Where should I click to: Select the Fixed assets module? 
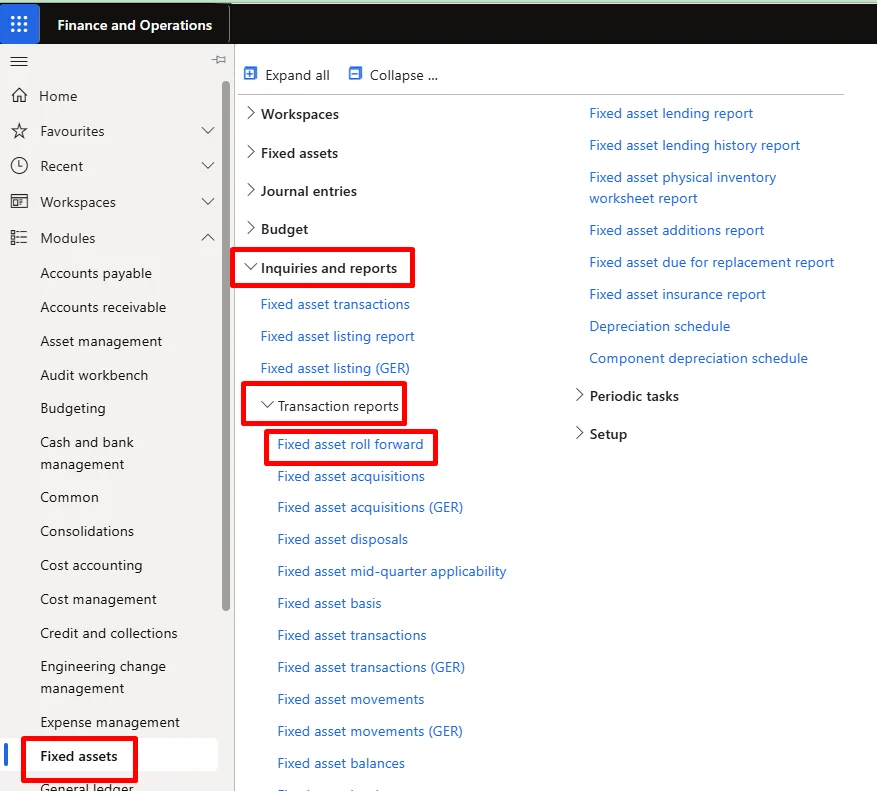pos(79,756)
